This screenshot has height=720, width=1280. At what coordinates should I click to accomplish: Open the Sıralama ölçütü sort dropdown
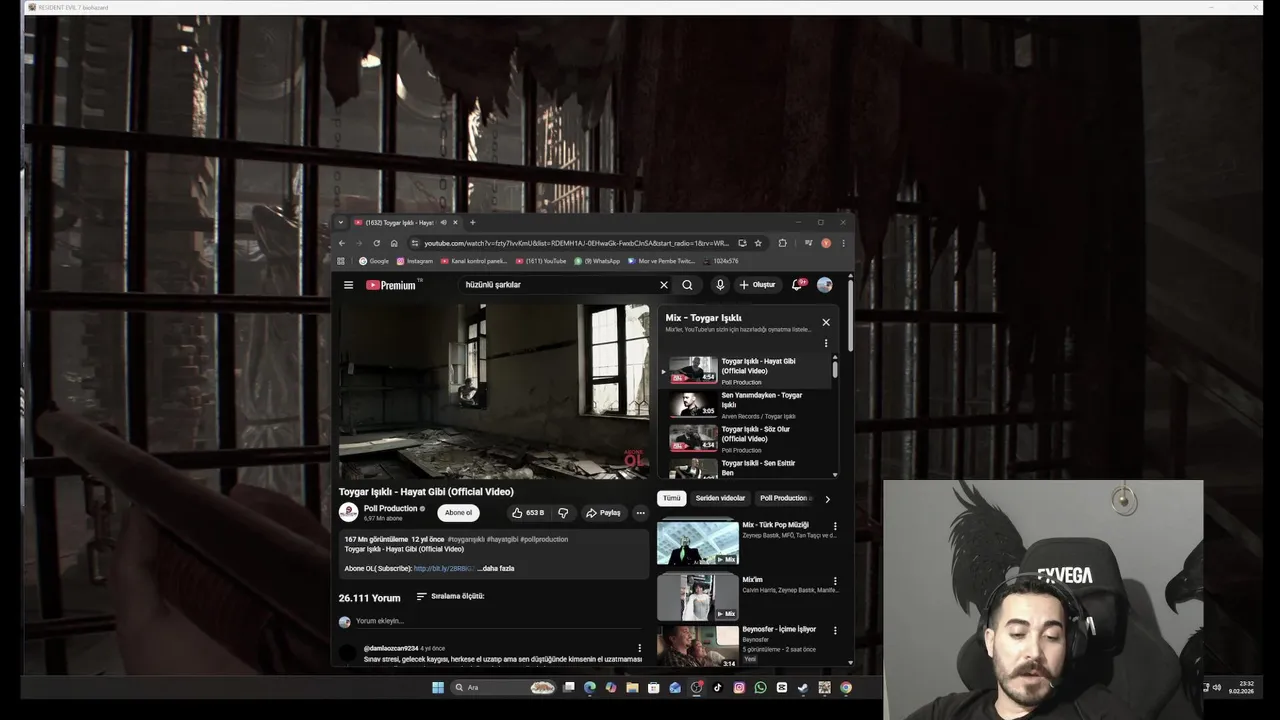coord(450,596)
